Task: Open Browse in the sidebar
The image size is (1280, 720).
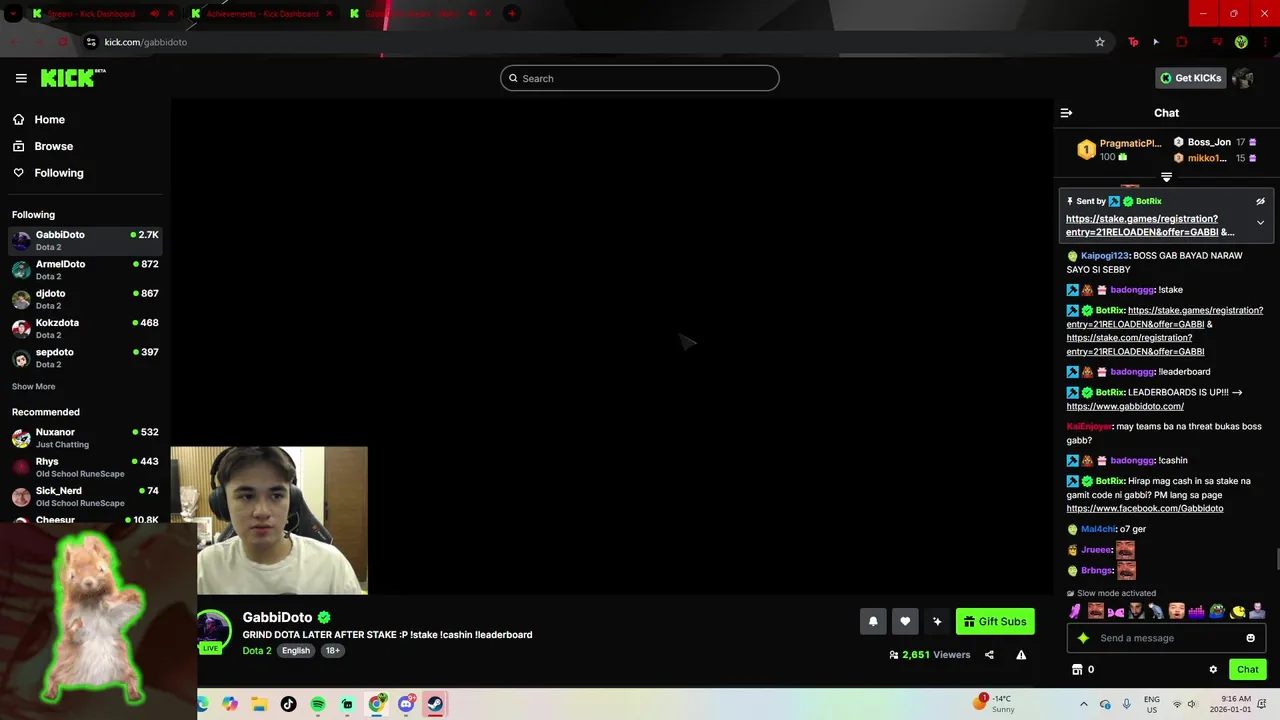Action: click(53, 146)
